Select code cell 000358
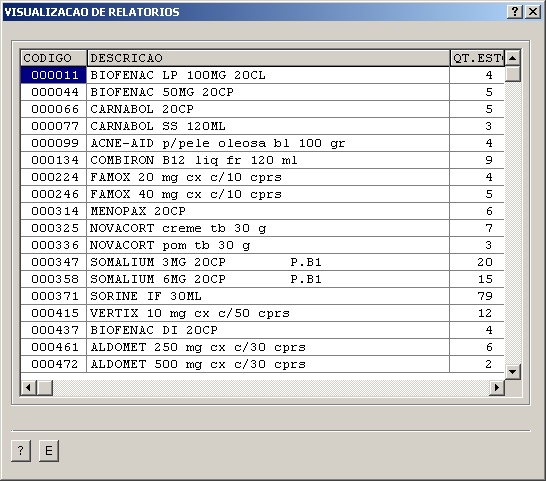 click(54, 279)
